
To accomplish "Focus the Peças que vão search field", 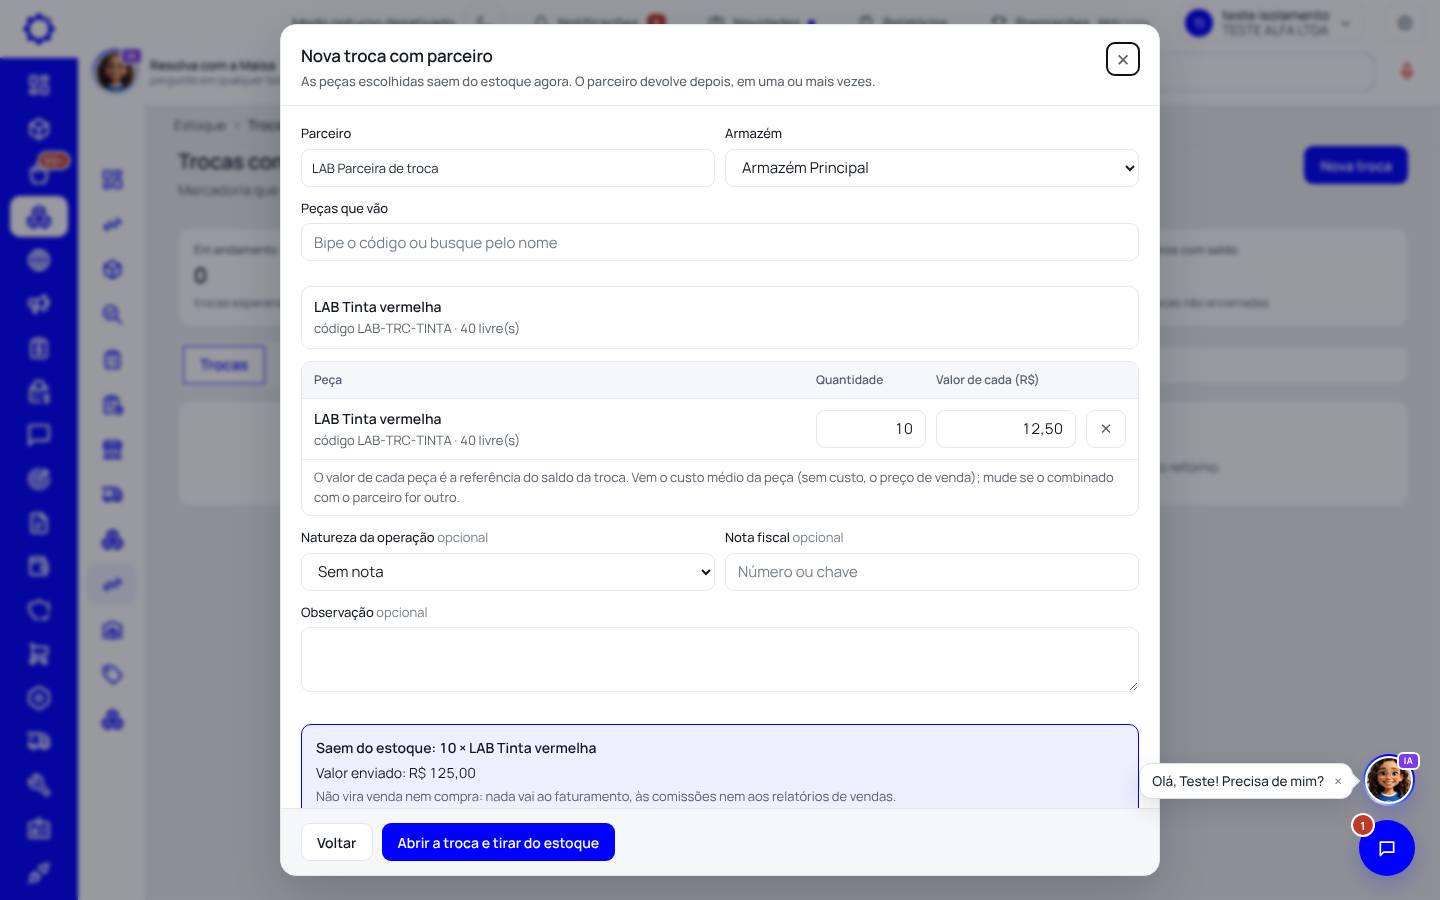I will coord(719,242).
